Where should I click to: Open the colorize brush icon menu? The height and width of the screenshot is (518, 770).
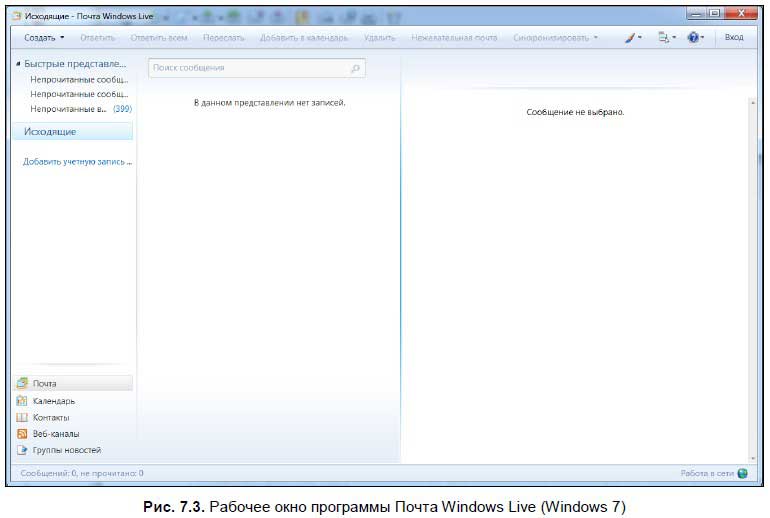[x=632, y=37]
